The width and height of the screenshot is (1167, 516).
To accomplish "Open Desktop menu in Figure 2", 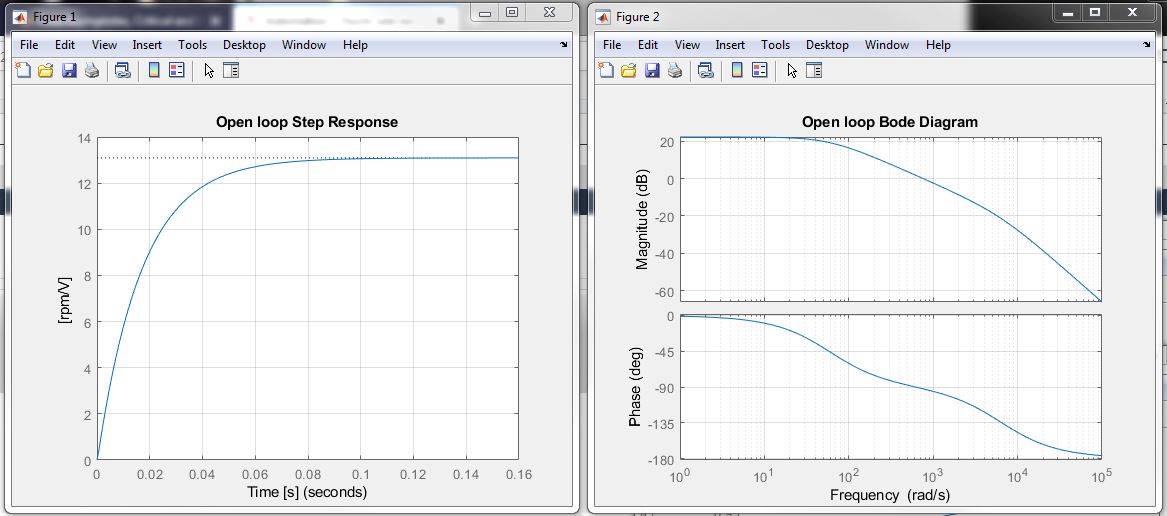I will [827, 45].
